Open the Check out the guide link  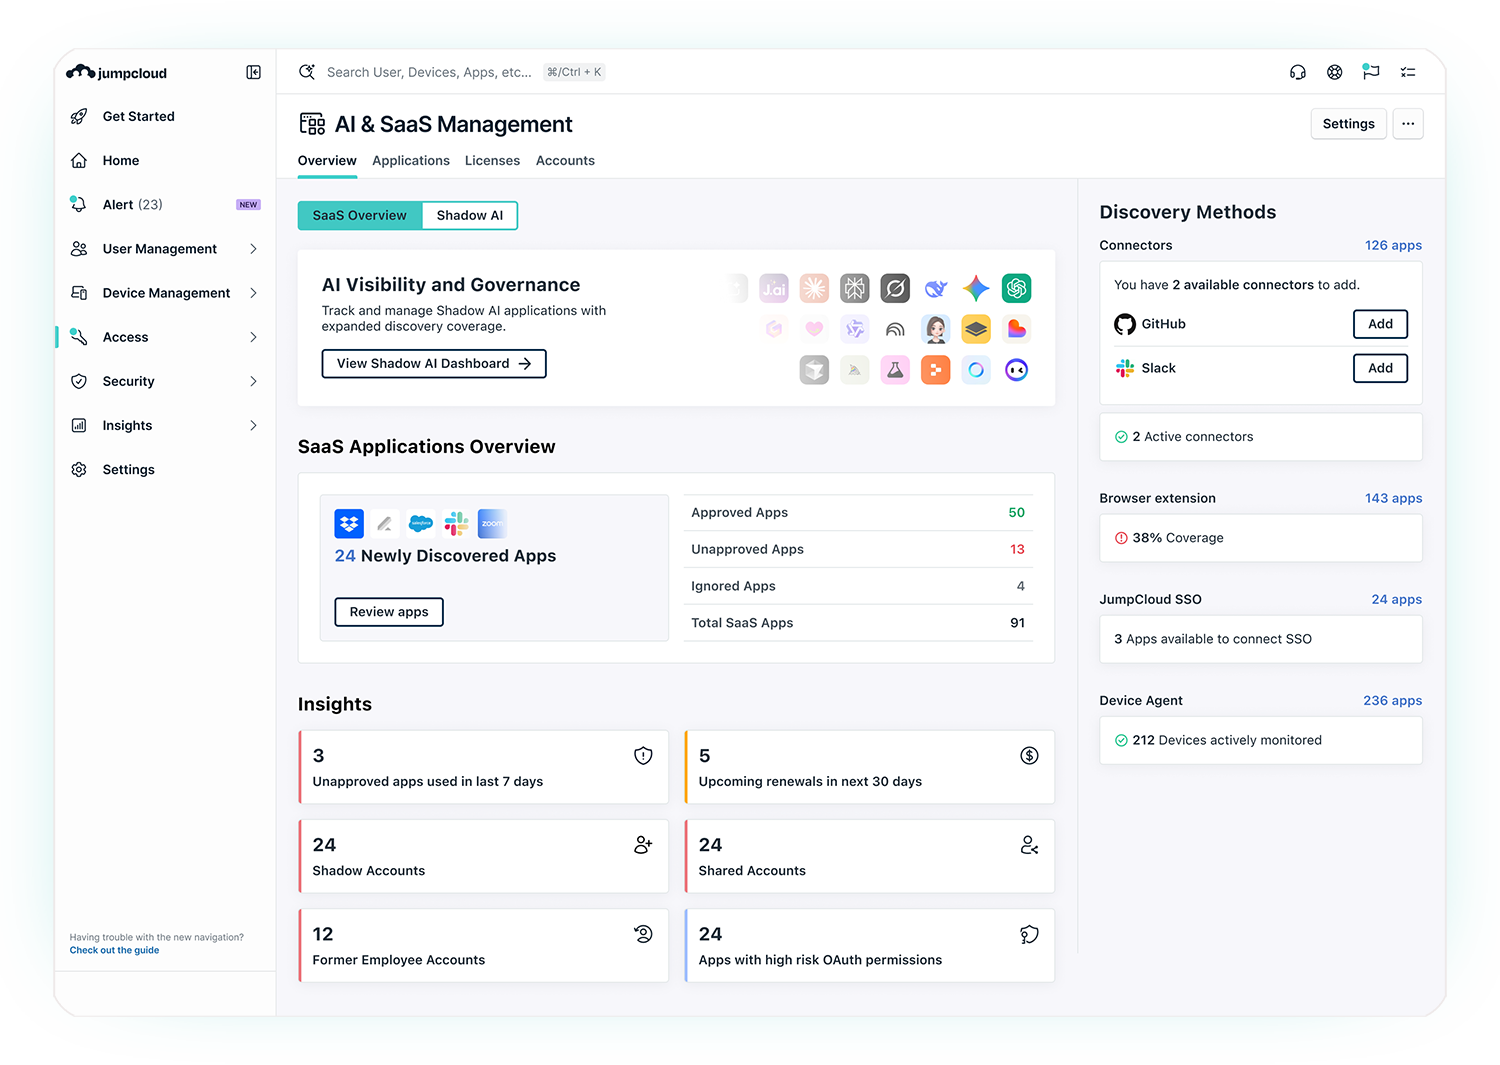click(x=114, y=951)
